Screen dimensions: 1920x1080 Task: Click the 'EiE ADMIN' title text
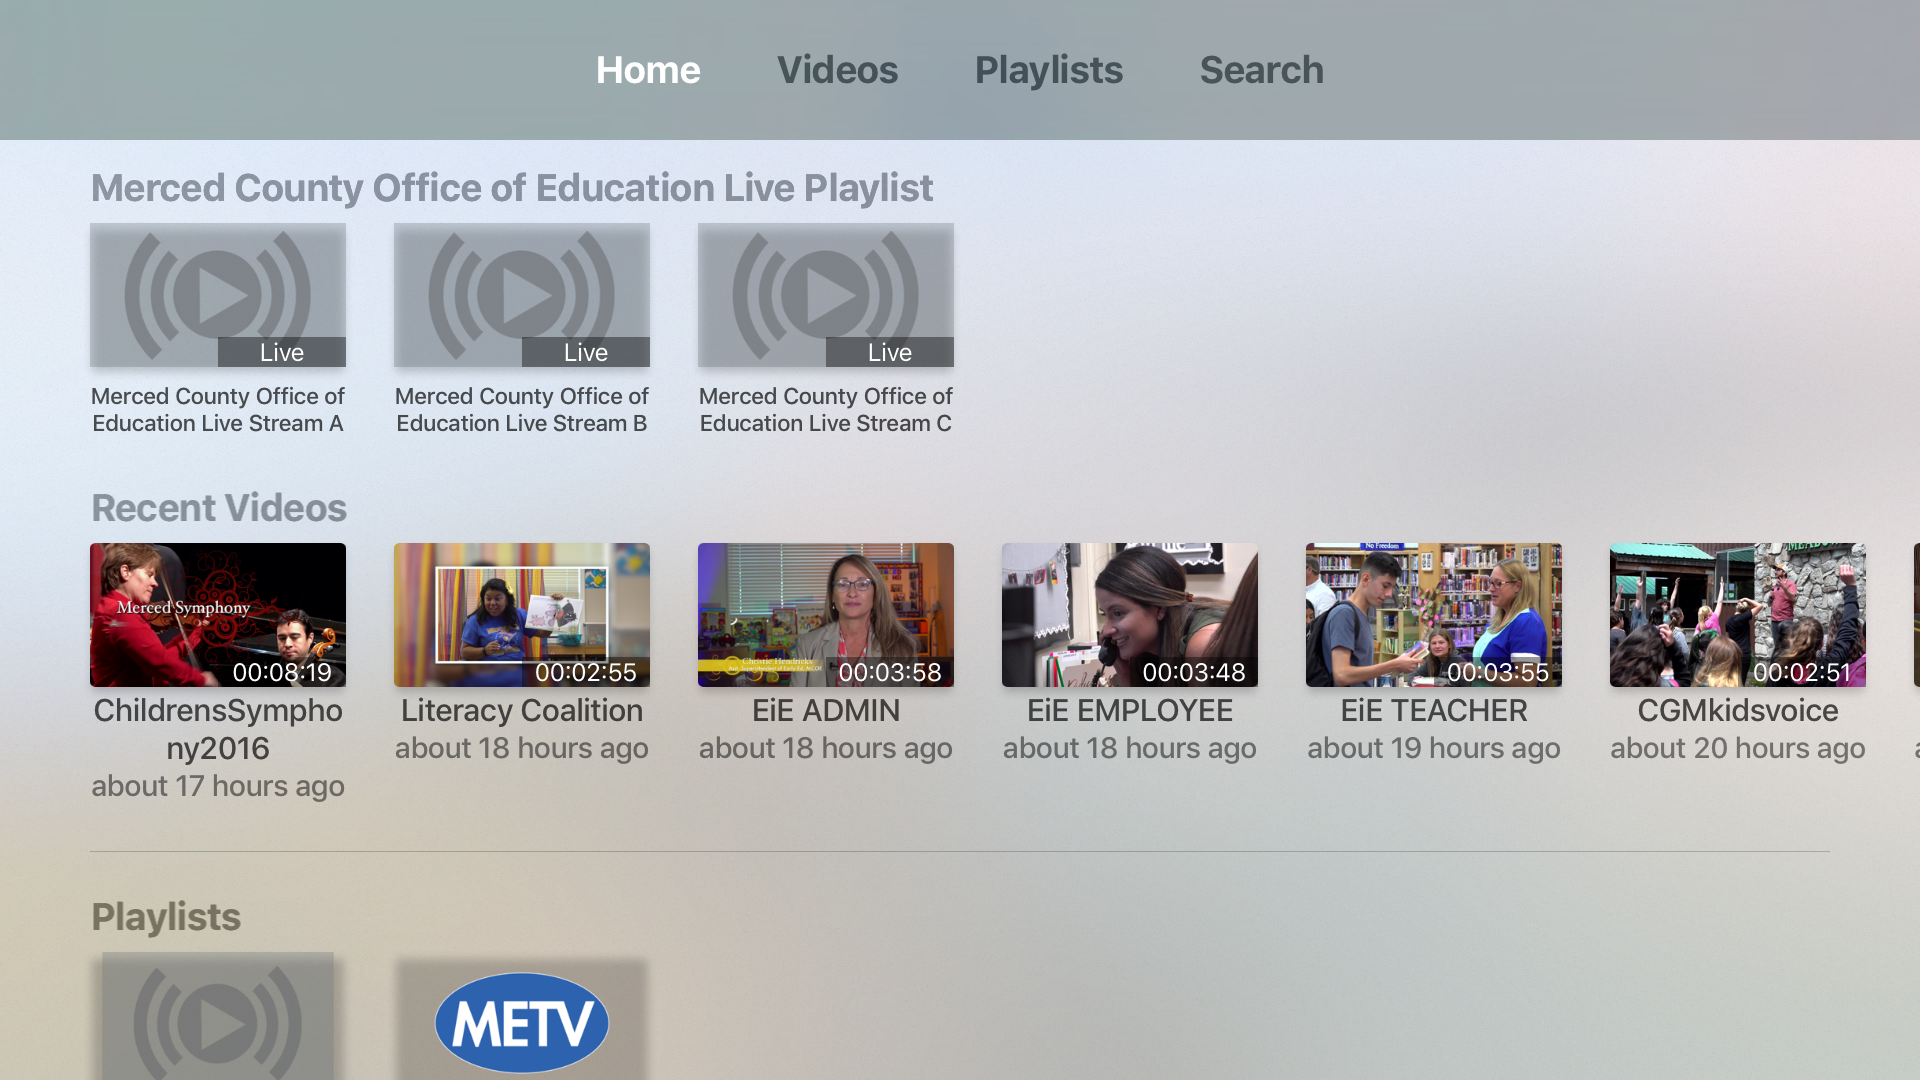point(826,711)
